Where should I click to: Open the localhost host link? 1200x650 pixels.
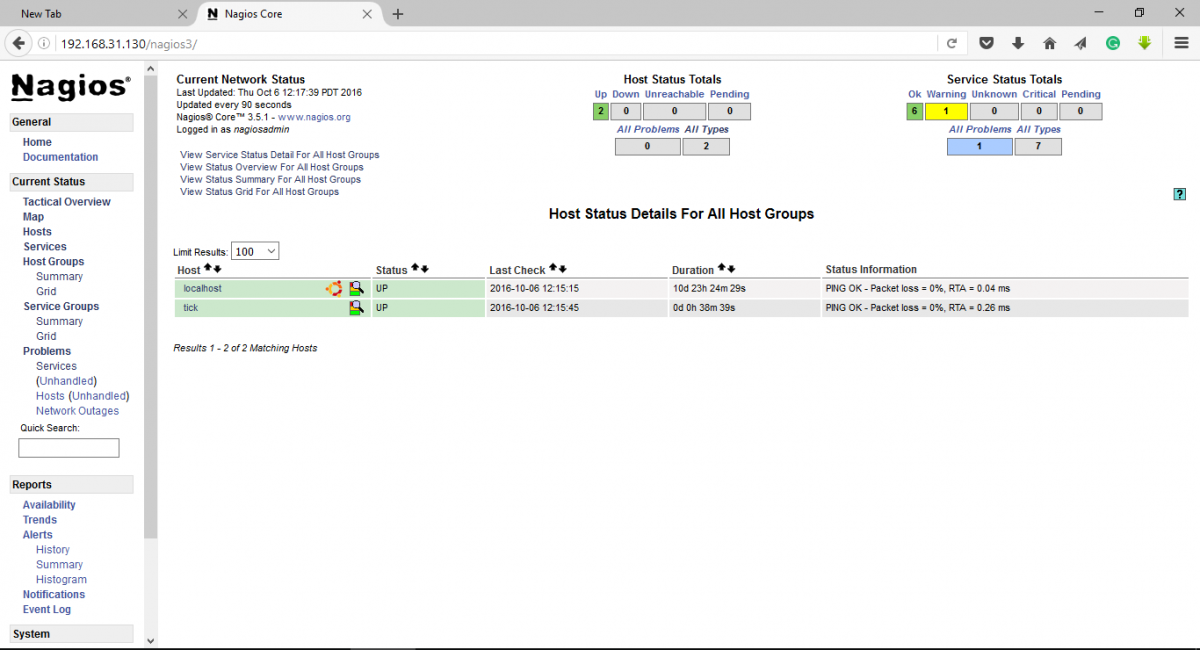point(202,288)
